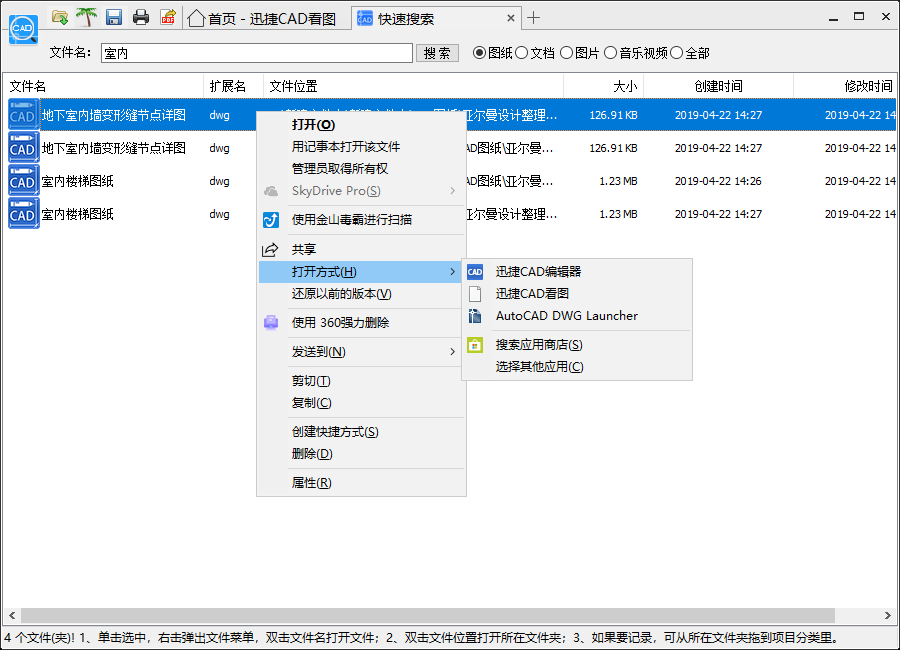Click the palm tree toolbar icon
Viewport: 900px width, 650px height.
coord(87,17)
